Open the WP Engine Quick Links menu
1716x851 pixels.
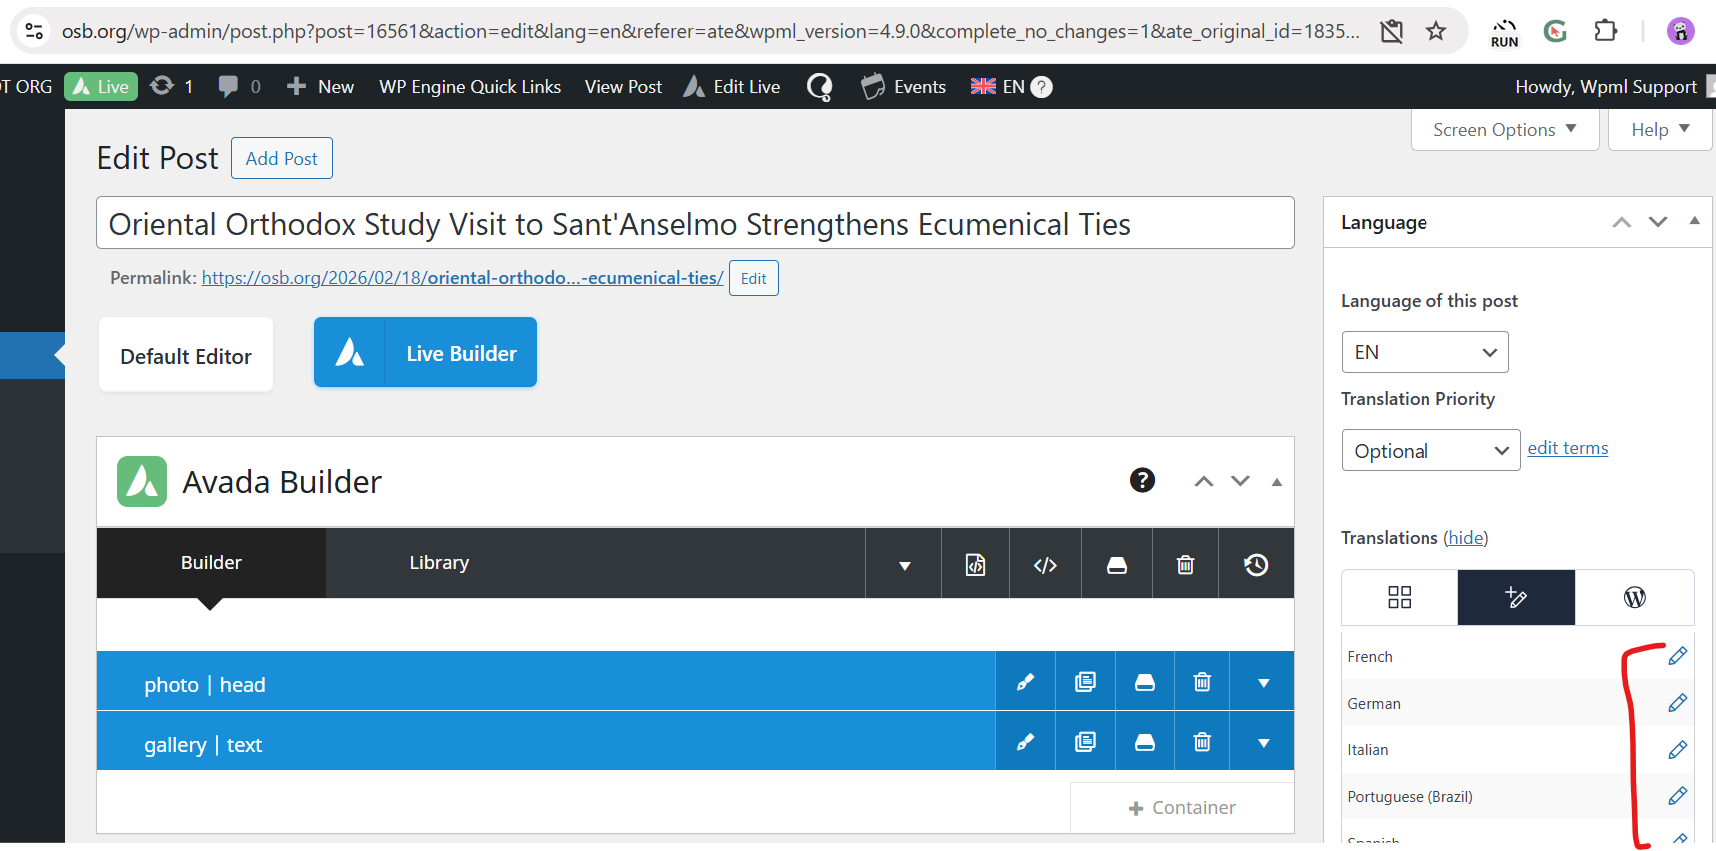(470, 87)
